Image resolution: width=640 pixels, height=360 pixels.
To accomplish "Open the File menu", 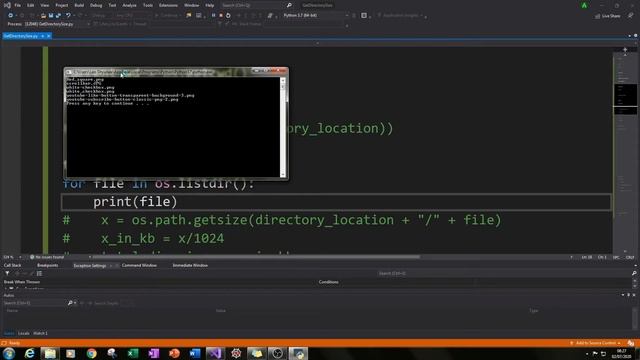I will [x=18, y=5].
